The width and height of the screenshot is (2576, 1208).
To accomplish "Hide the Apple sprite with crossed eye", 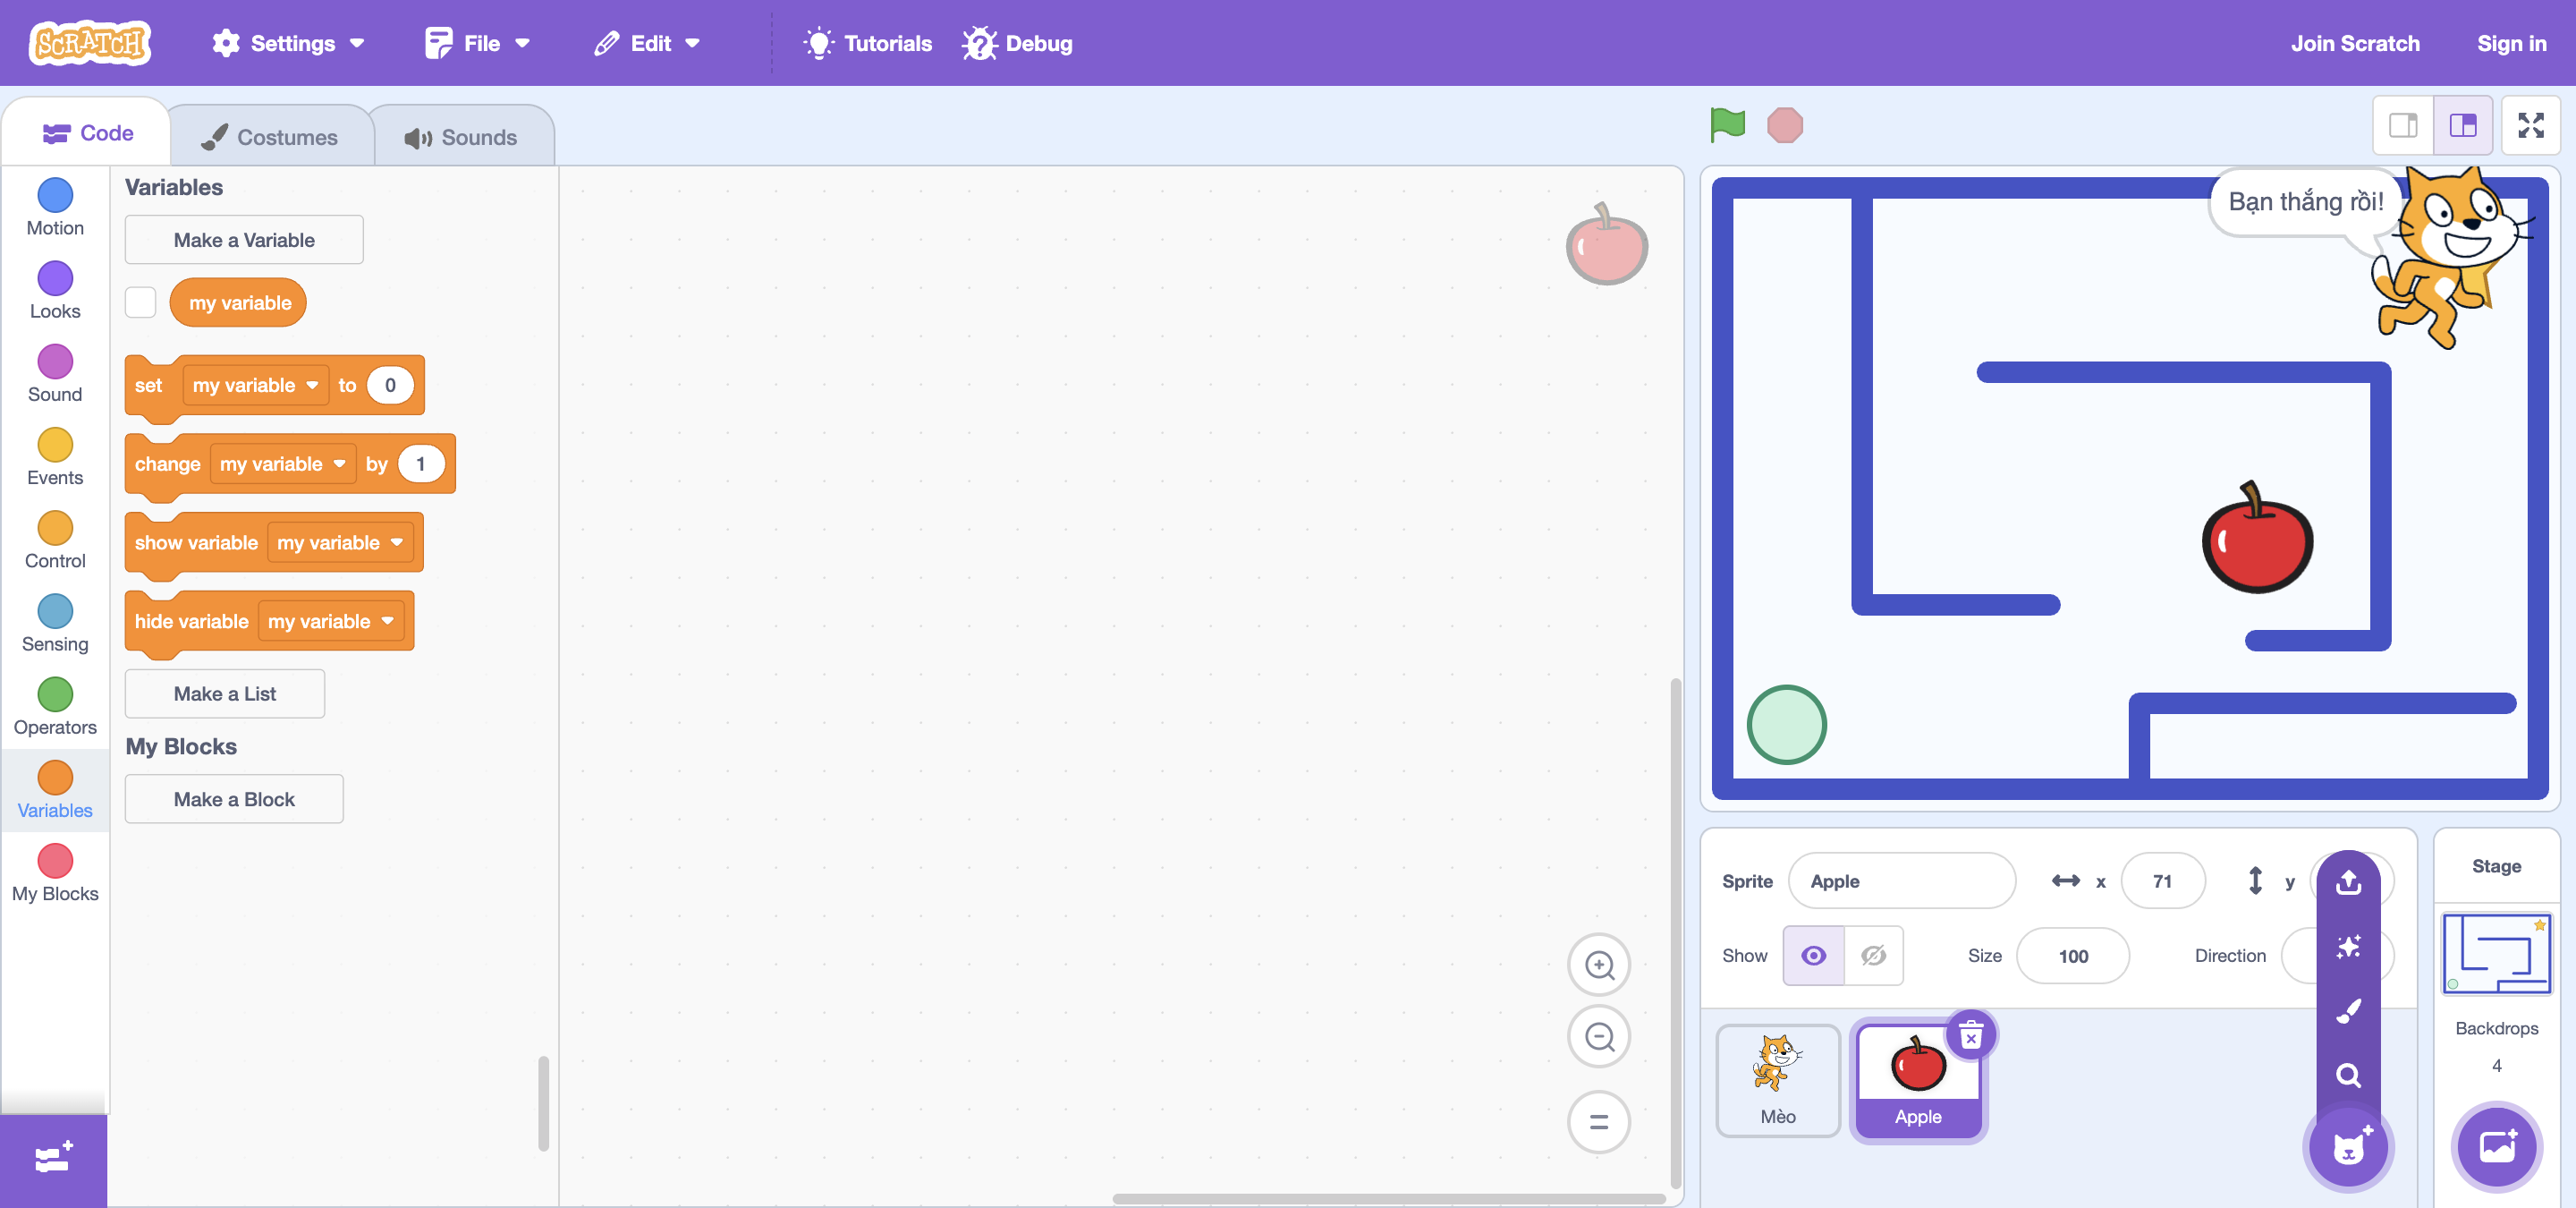I will tap(1873, 955).
